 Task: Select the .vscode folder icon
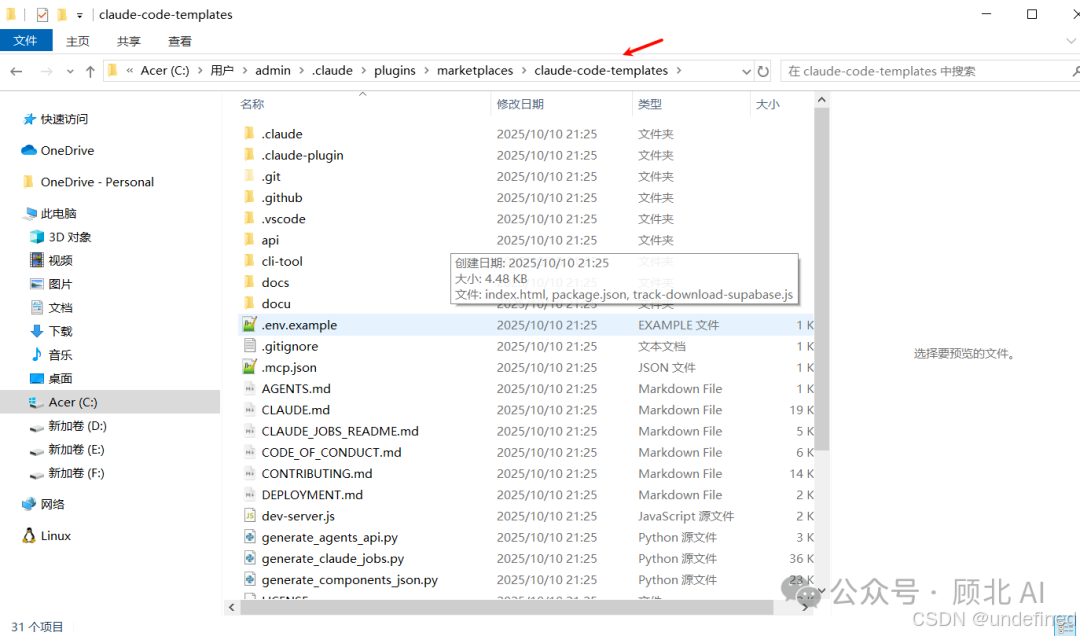pos(249,219)
